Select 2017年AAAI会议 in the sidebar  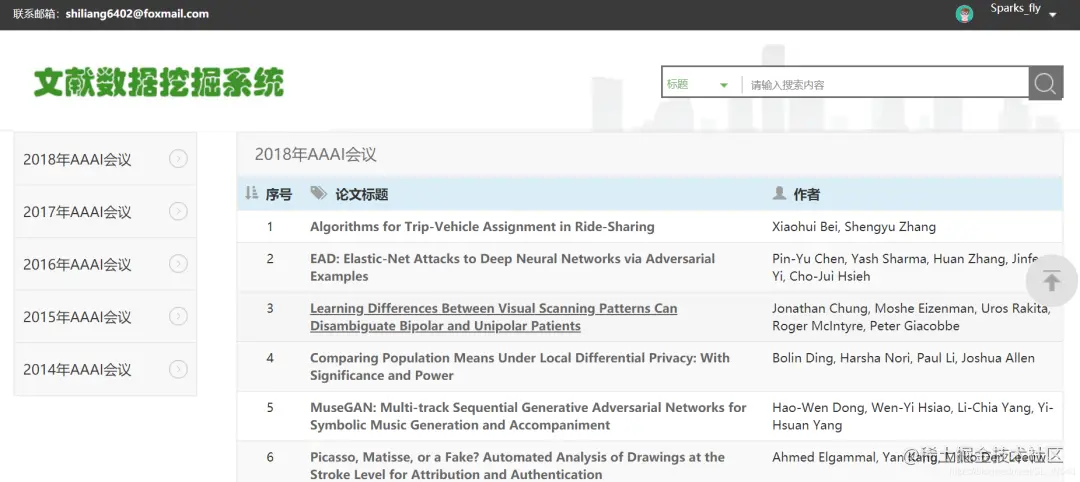(x=105, y=211)
